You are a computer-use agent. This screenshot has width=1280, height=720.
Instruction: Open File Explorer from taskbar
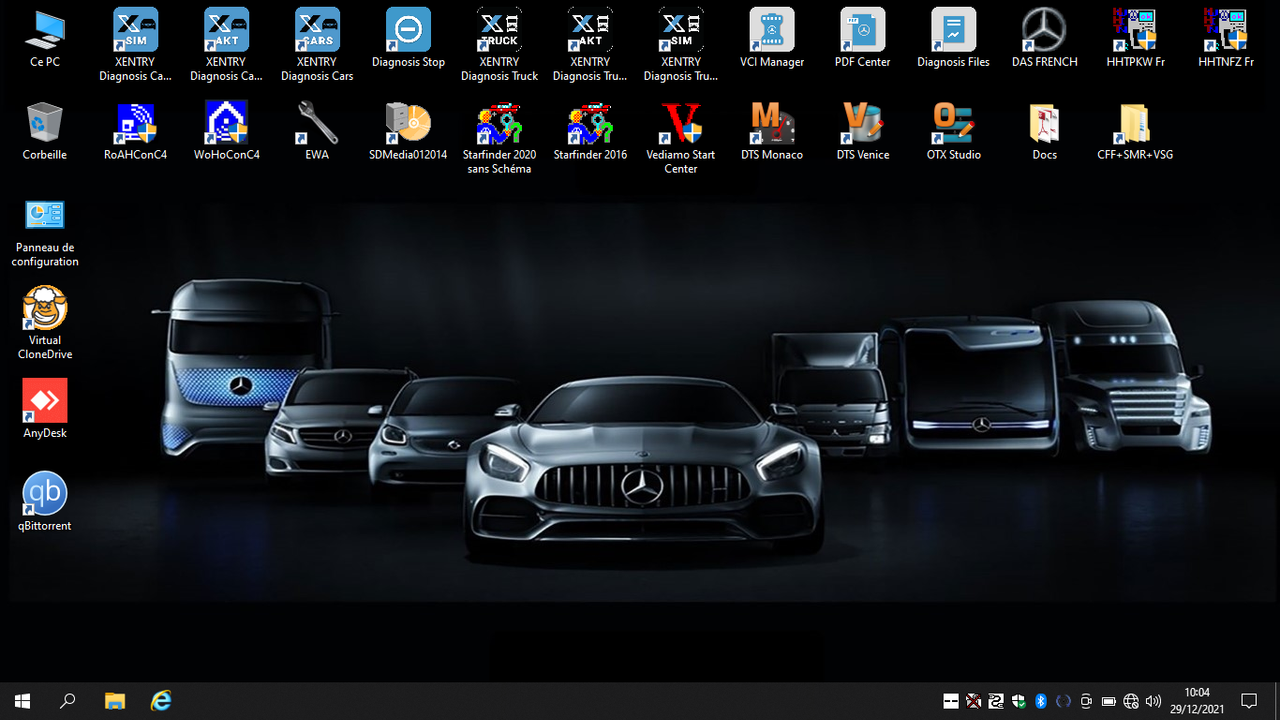115,701
